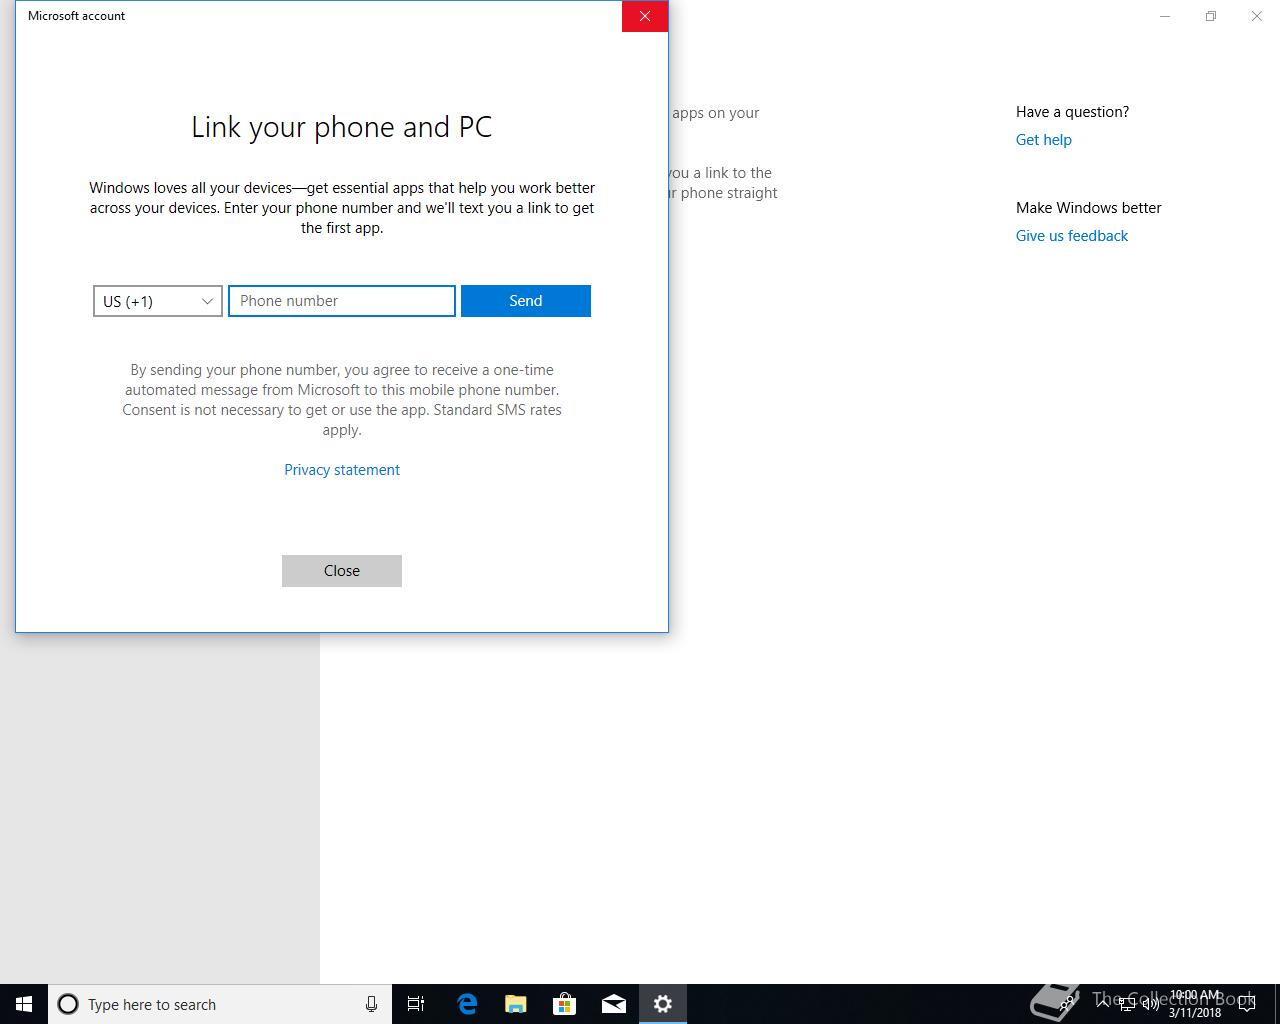Open Task View from the taskbar

(416, 1004)
